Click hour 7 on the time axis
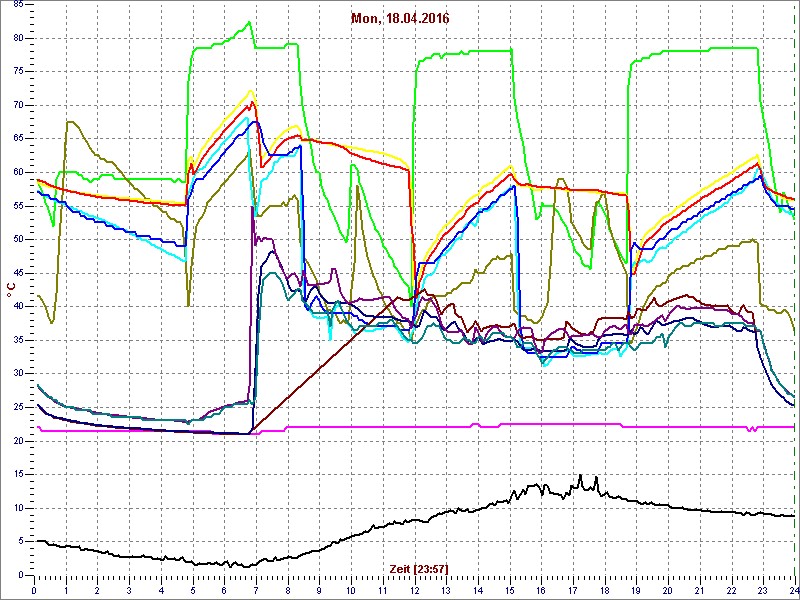Viewport: 800px width, 600px height. tap(257, 591)
